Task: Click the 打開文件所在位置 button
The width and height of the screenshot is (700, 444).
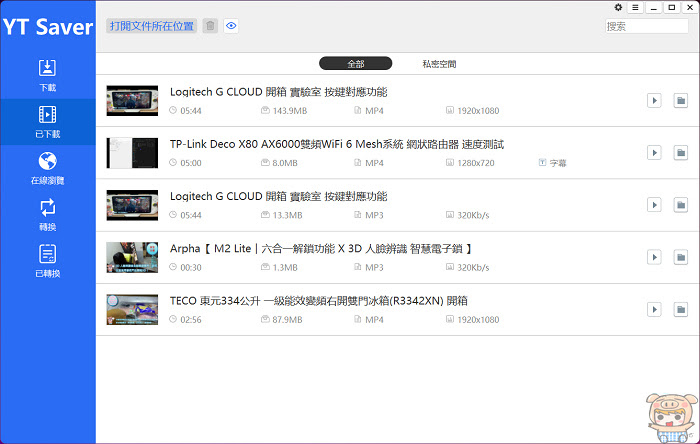Action: [152, 26]
